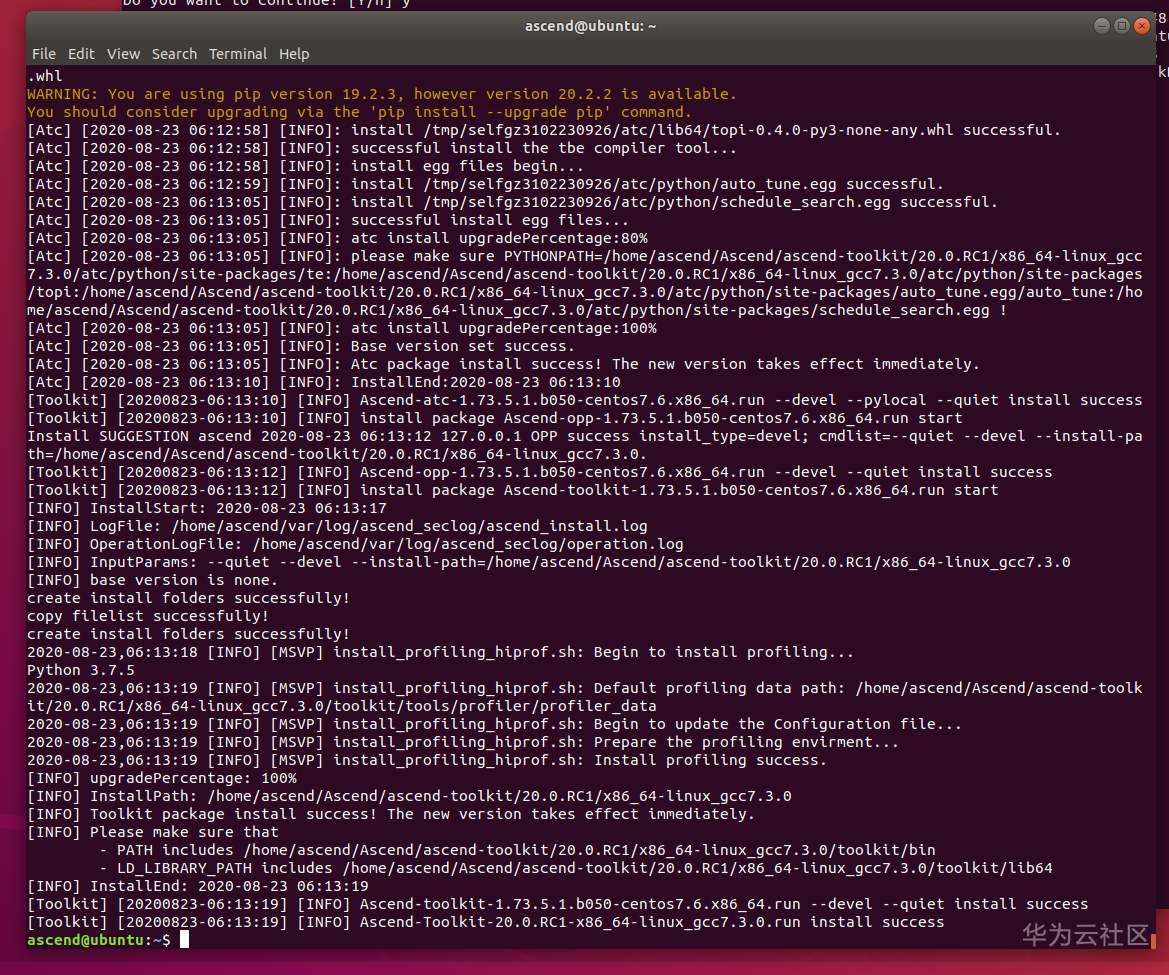Image resolution: width=1169 pixels, height=975 pixels.
Task: Click Ascend-toolkit-1.73.5.1 --devel install success line
Action: click(558, 903)
